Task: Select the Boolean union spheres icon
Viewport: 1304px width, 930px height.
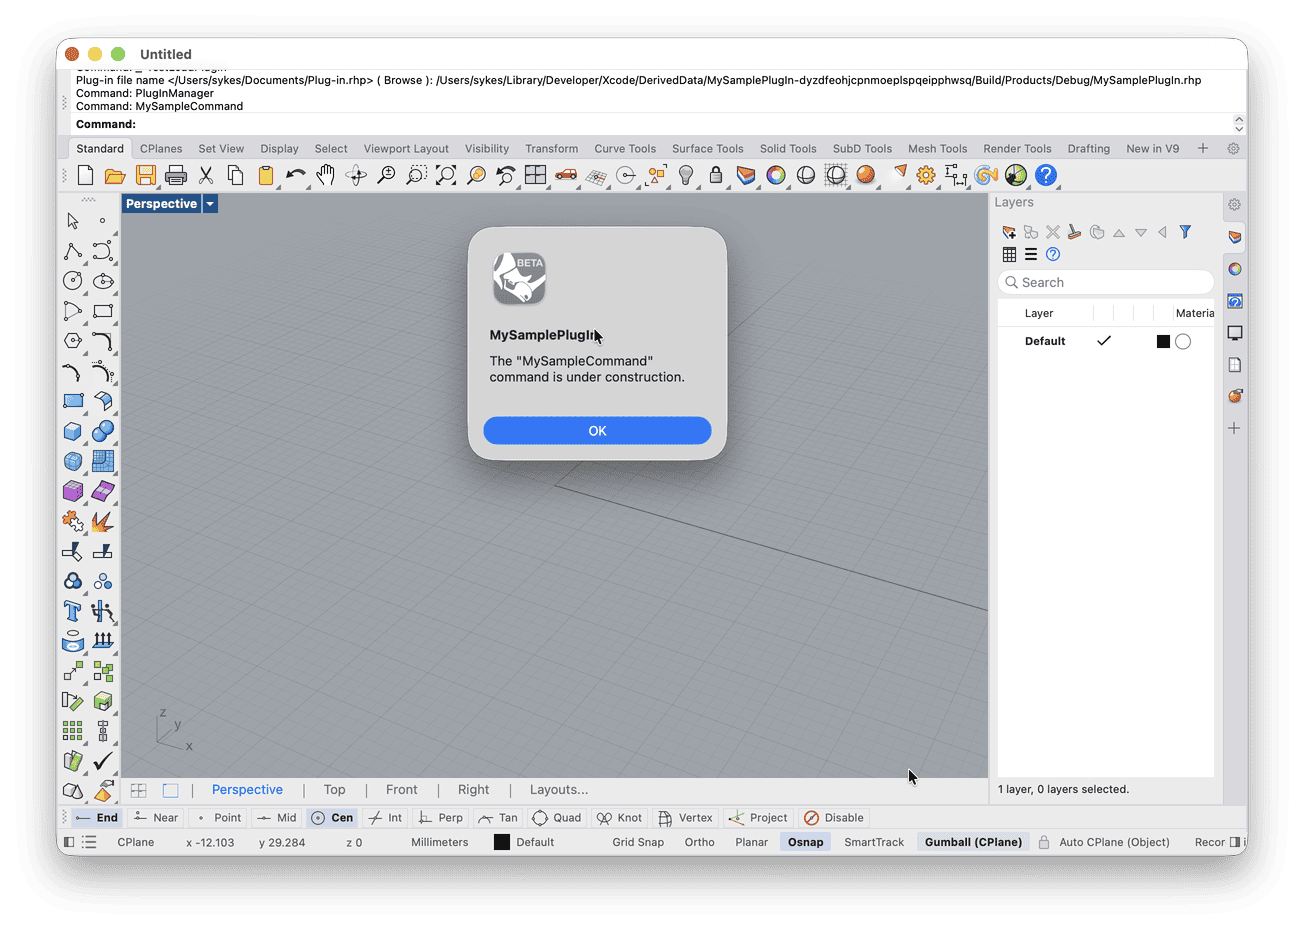Action: pyautogui.click(x=103, y=431)
